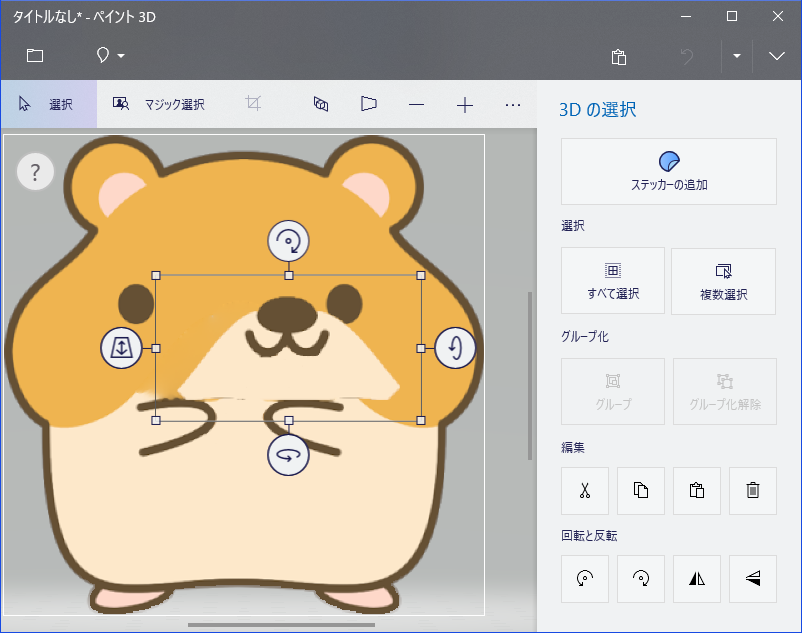
Task: Click the paste icon under 編集
Action: tap(697, 491)
